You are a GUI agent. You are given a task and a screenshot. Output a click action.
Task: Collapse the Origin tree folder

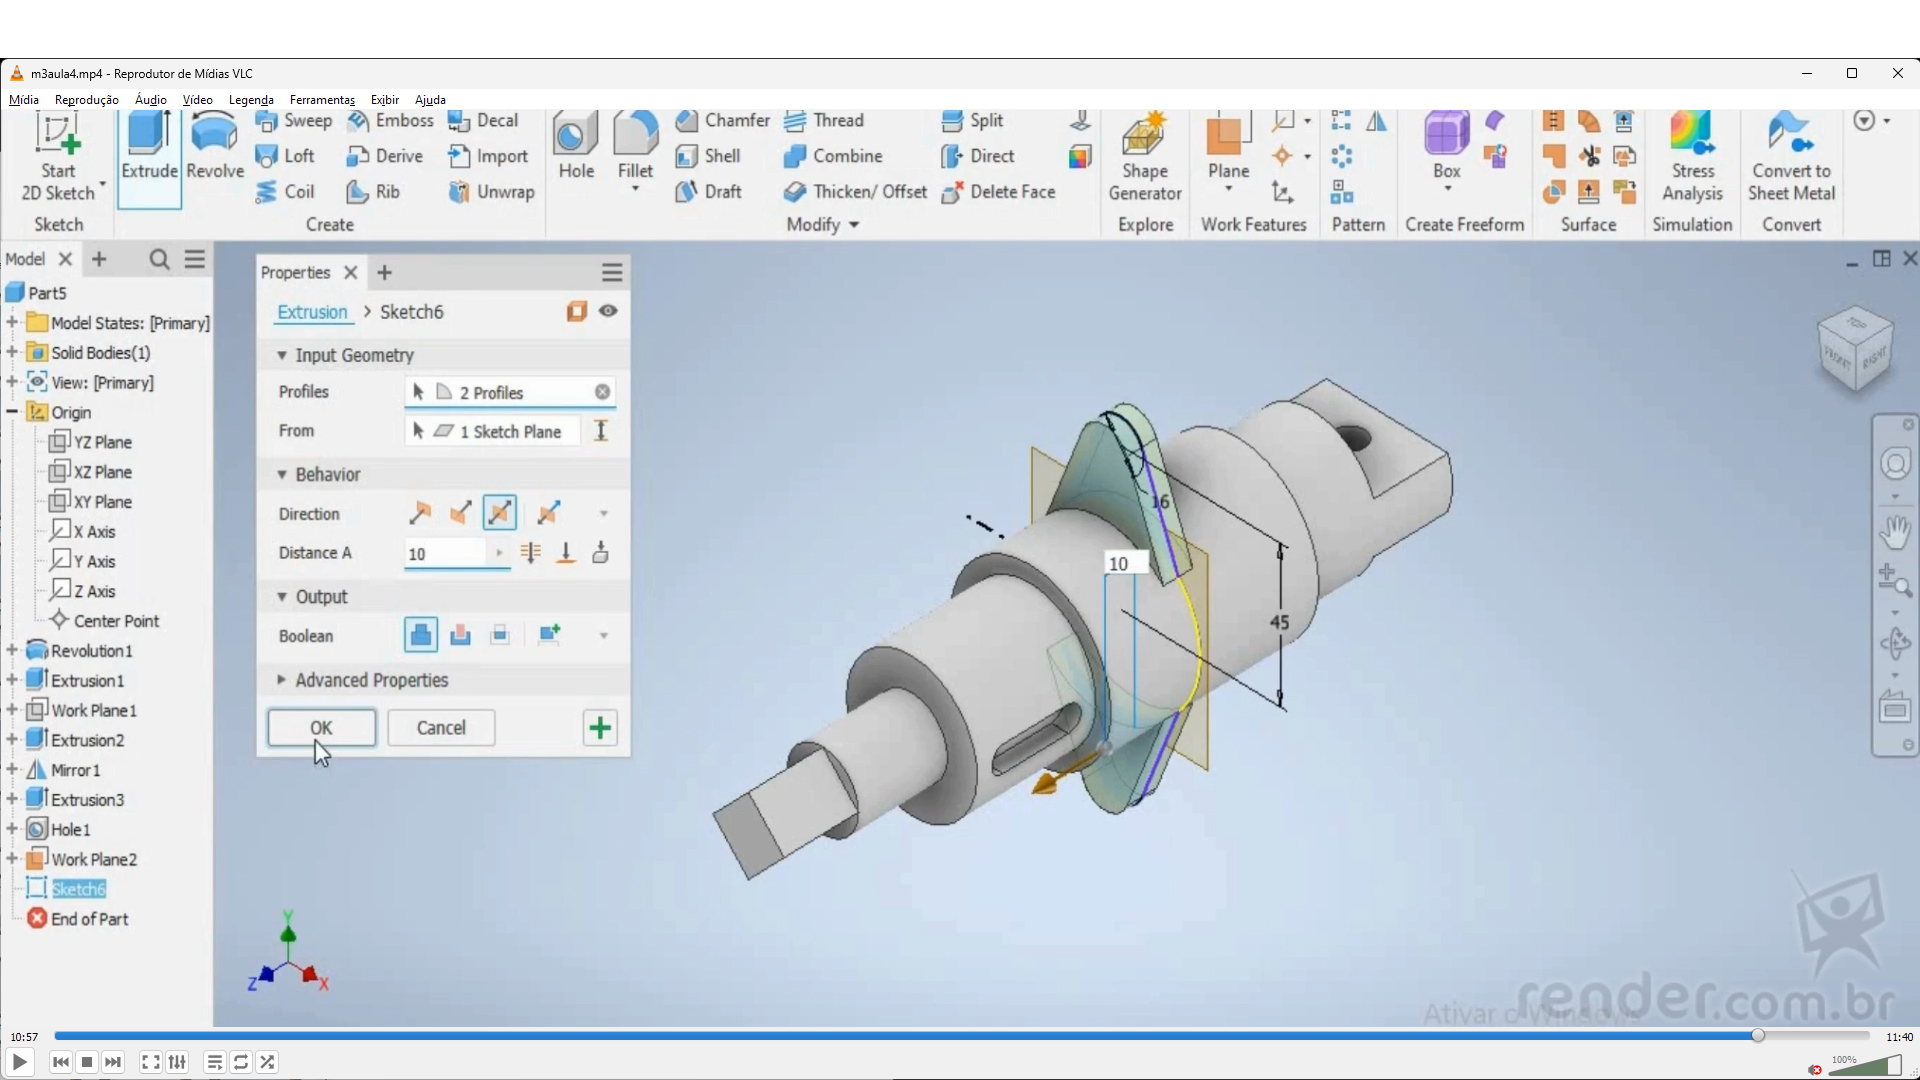coord(12,412)
